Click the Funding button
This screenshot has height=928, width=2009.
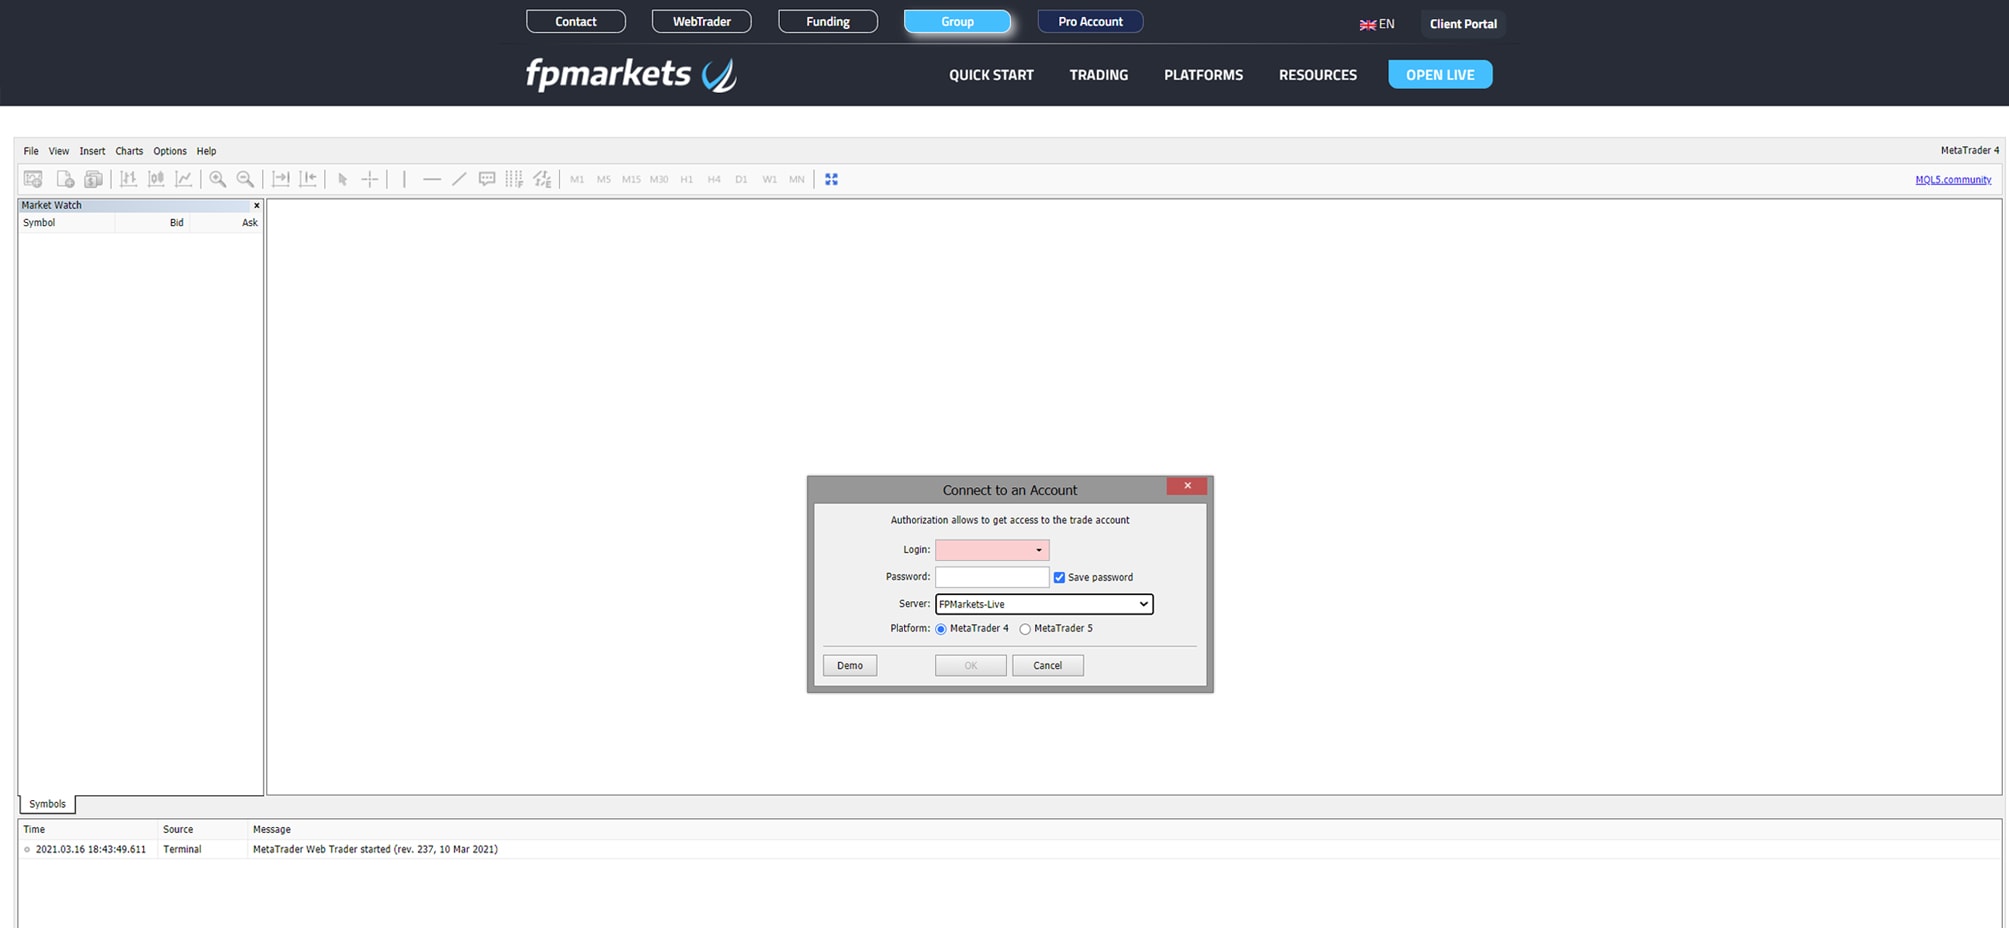pos(828,21)
